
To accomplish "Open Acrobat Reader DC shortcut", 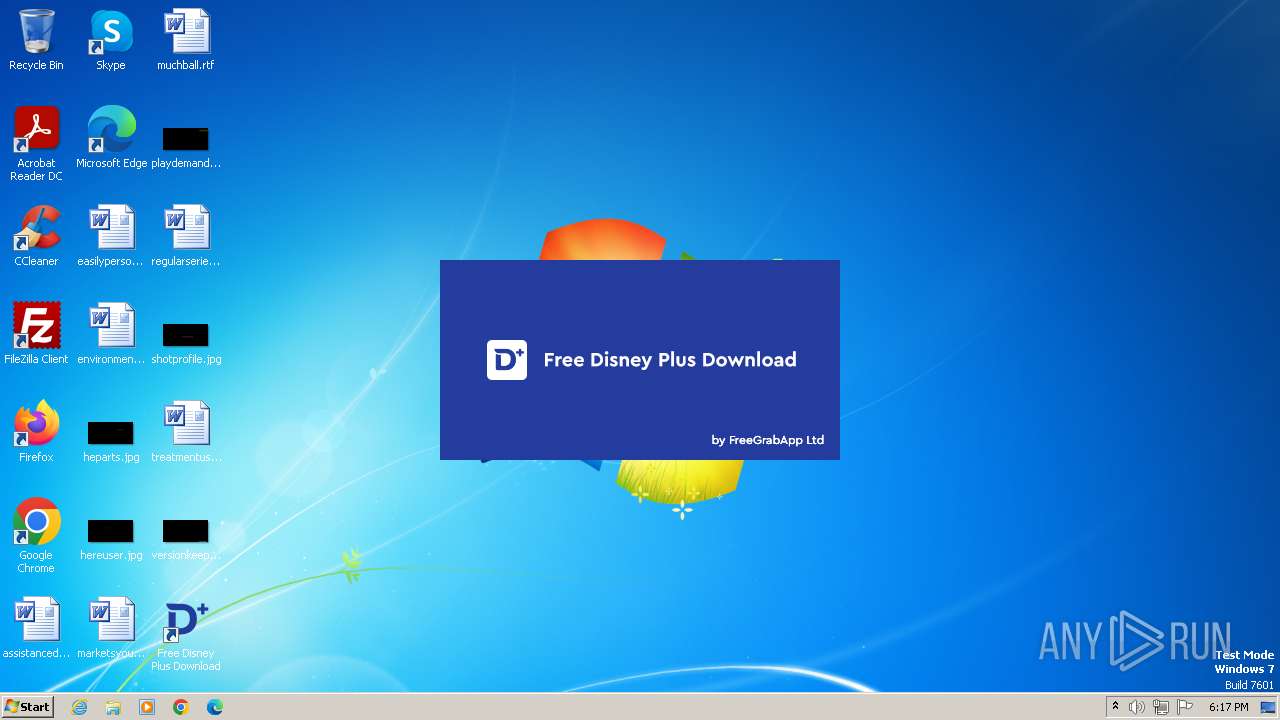I will [x=36, y=144].
